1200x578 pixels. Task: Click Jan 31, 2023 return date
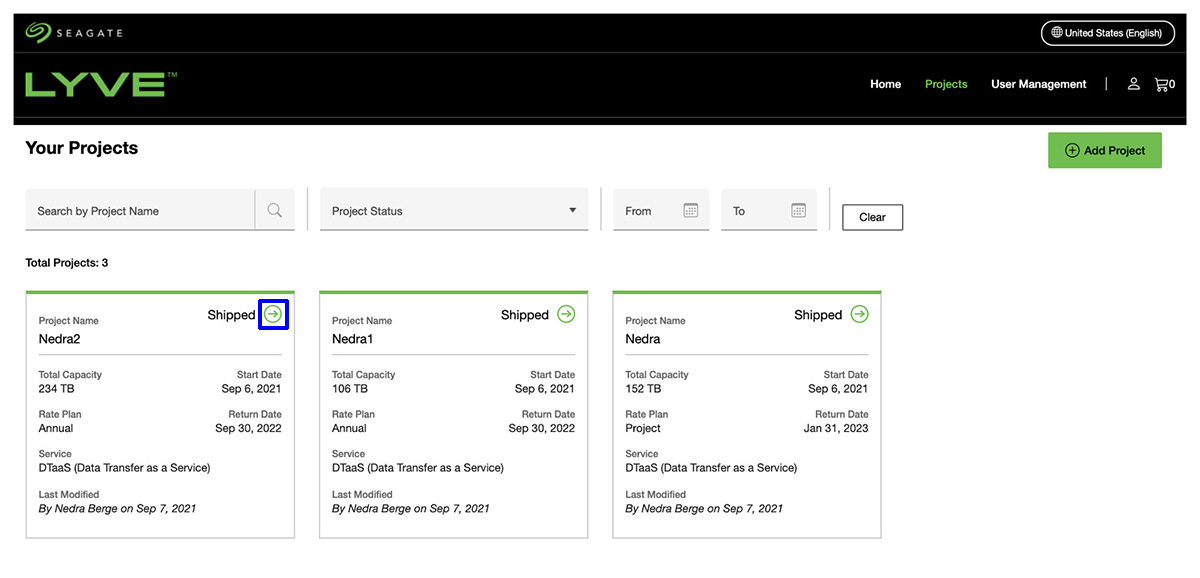click(836, 428)
